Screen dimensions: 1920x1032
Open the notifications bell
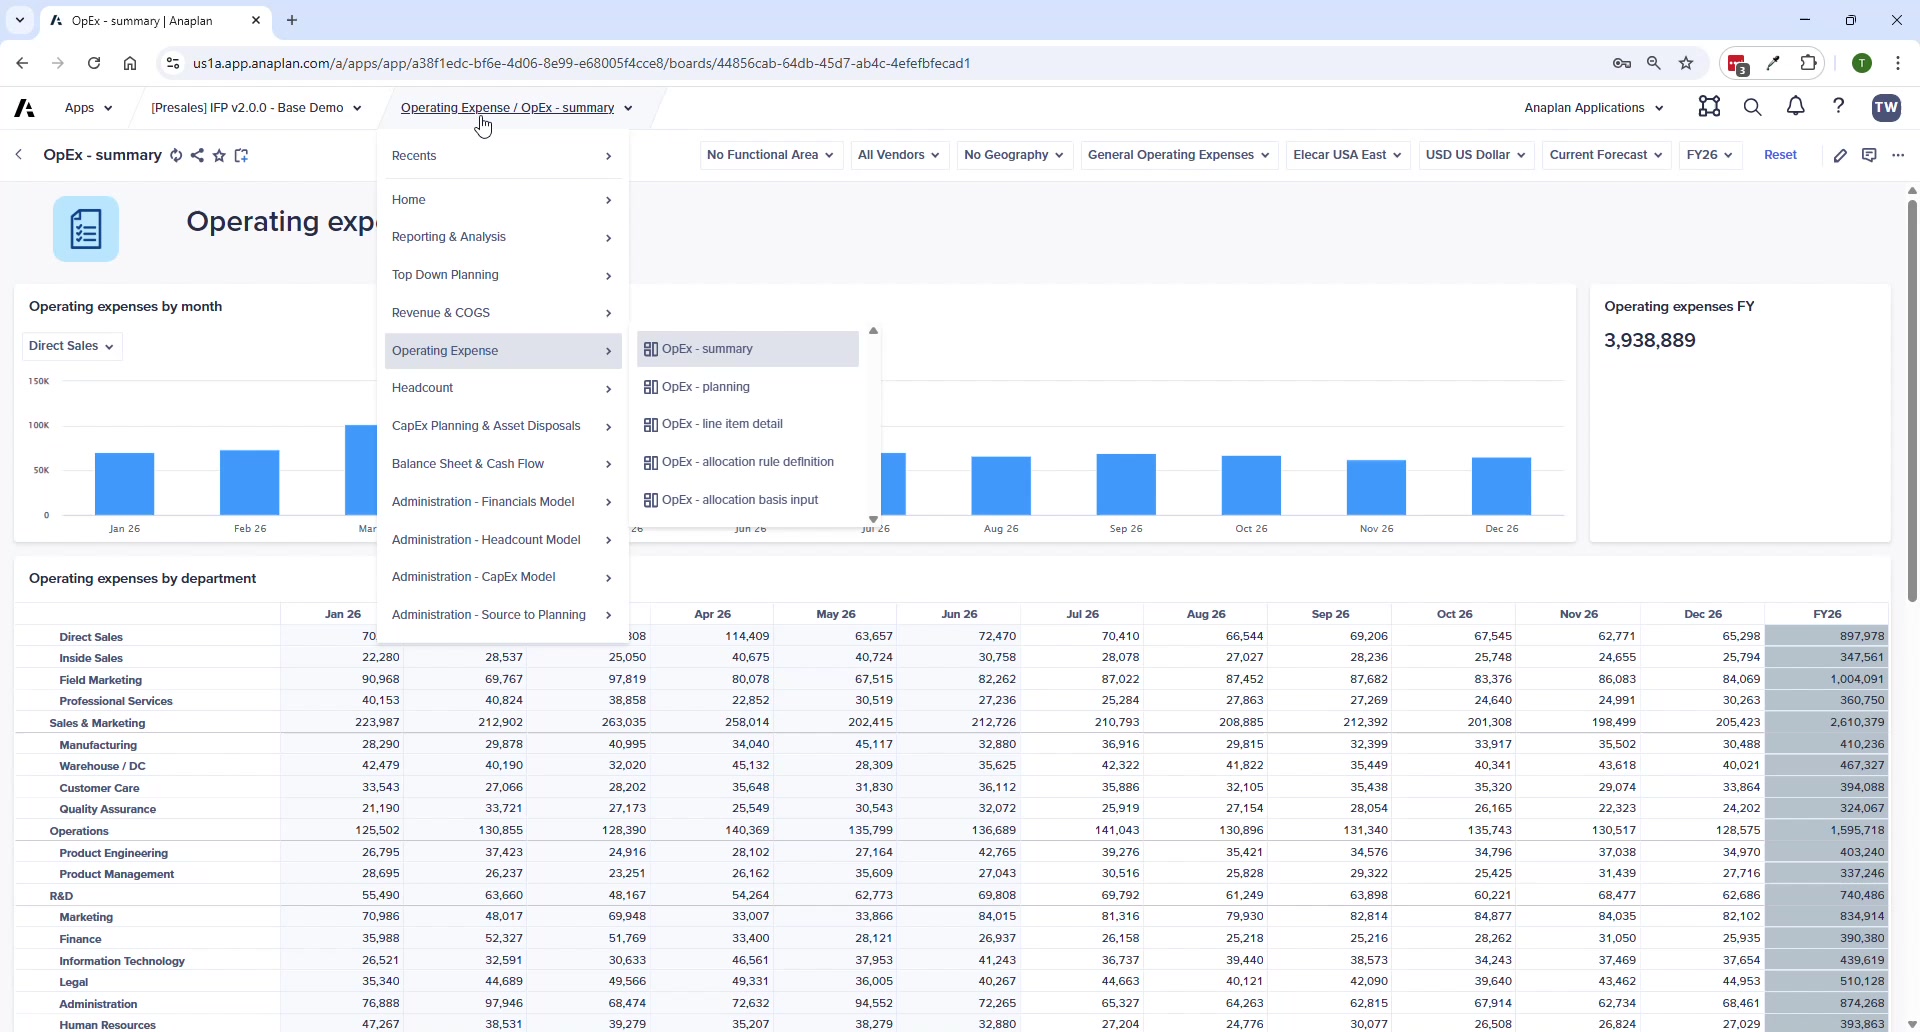[1796, 107]
